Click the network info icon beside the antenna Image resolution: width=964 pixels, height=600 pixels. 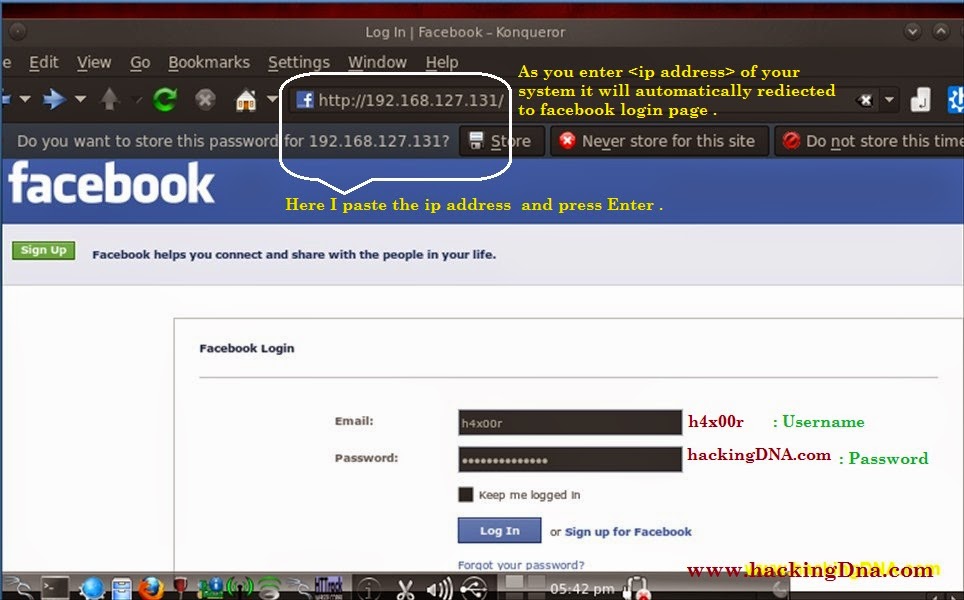pos(211,588)
